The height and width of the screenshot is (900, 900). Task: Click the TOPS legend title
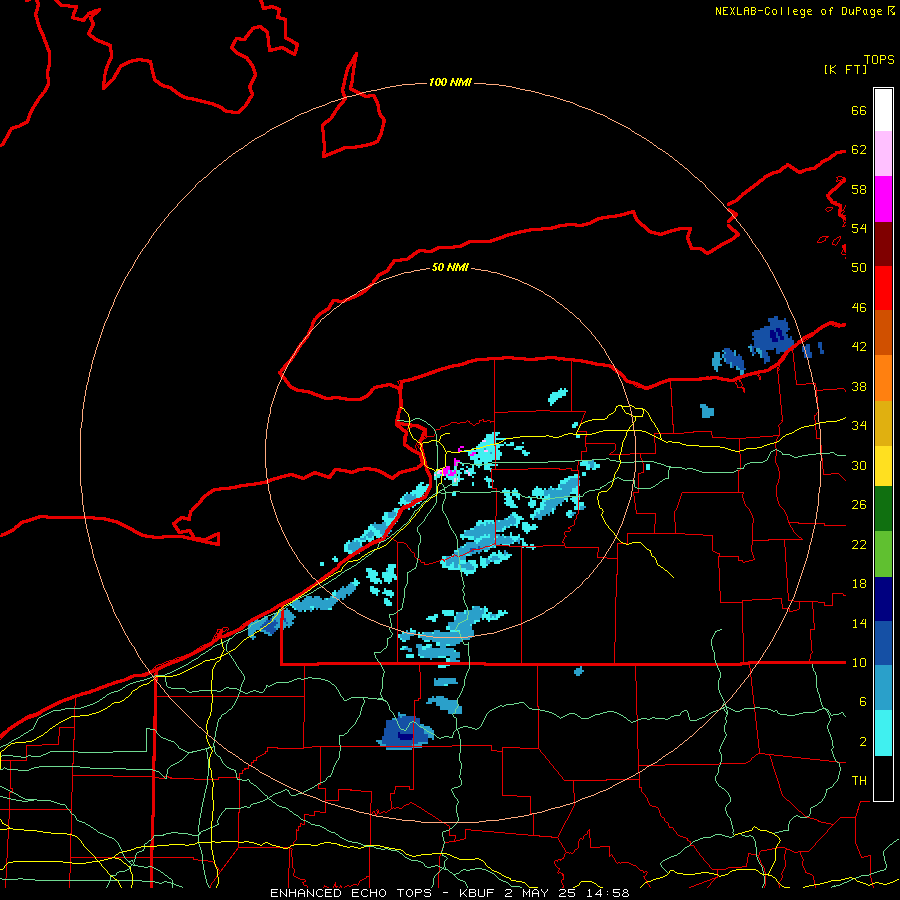click(879, 60)
